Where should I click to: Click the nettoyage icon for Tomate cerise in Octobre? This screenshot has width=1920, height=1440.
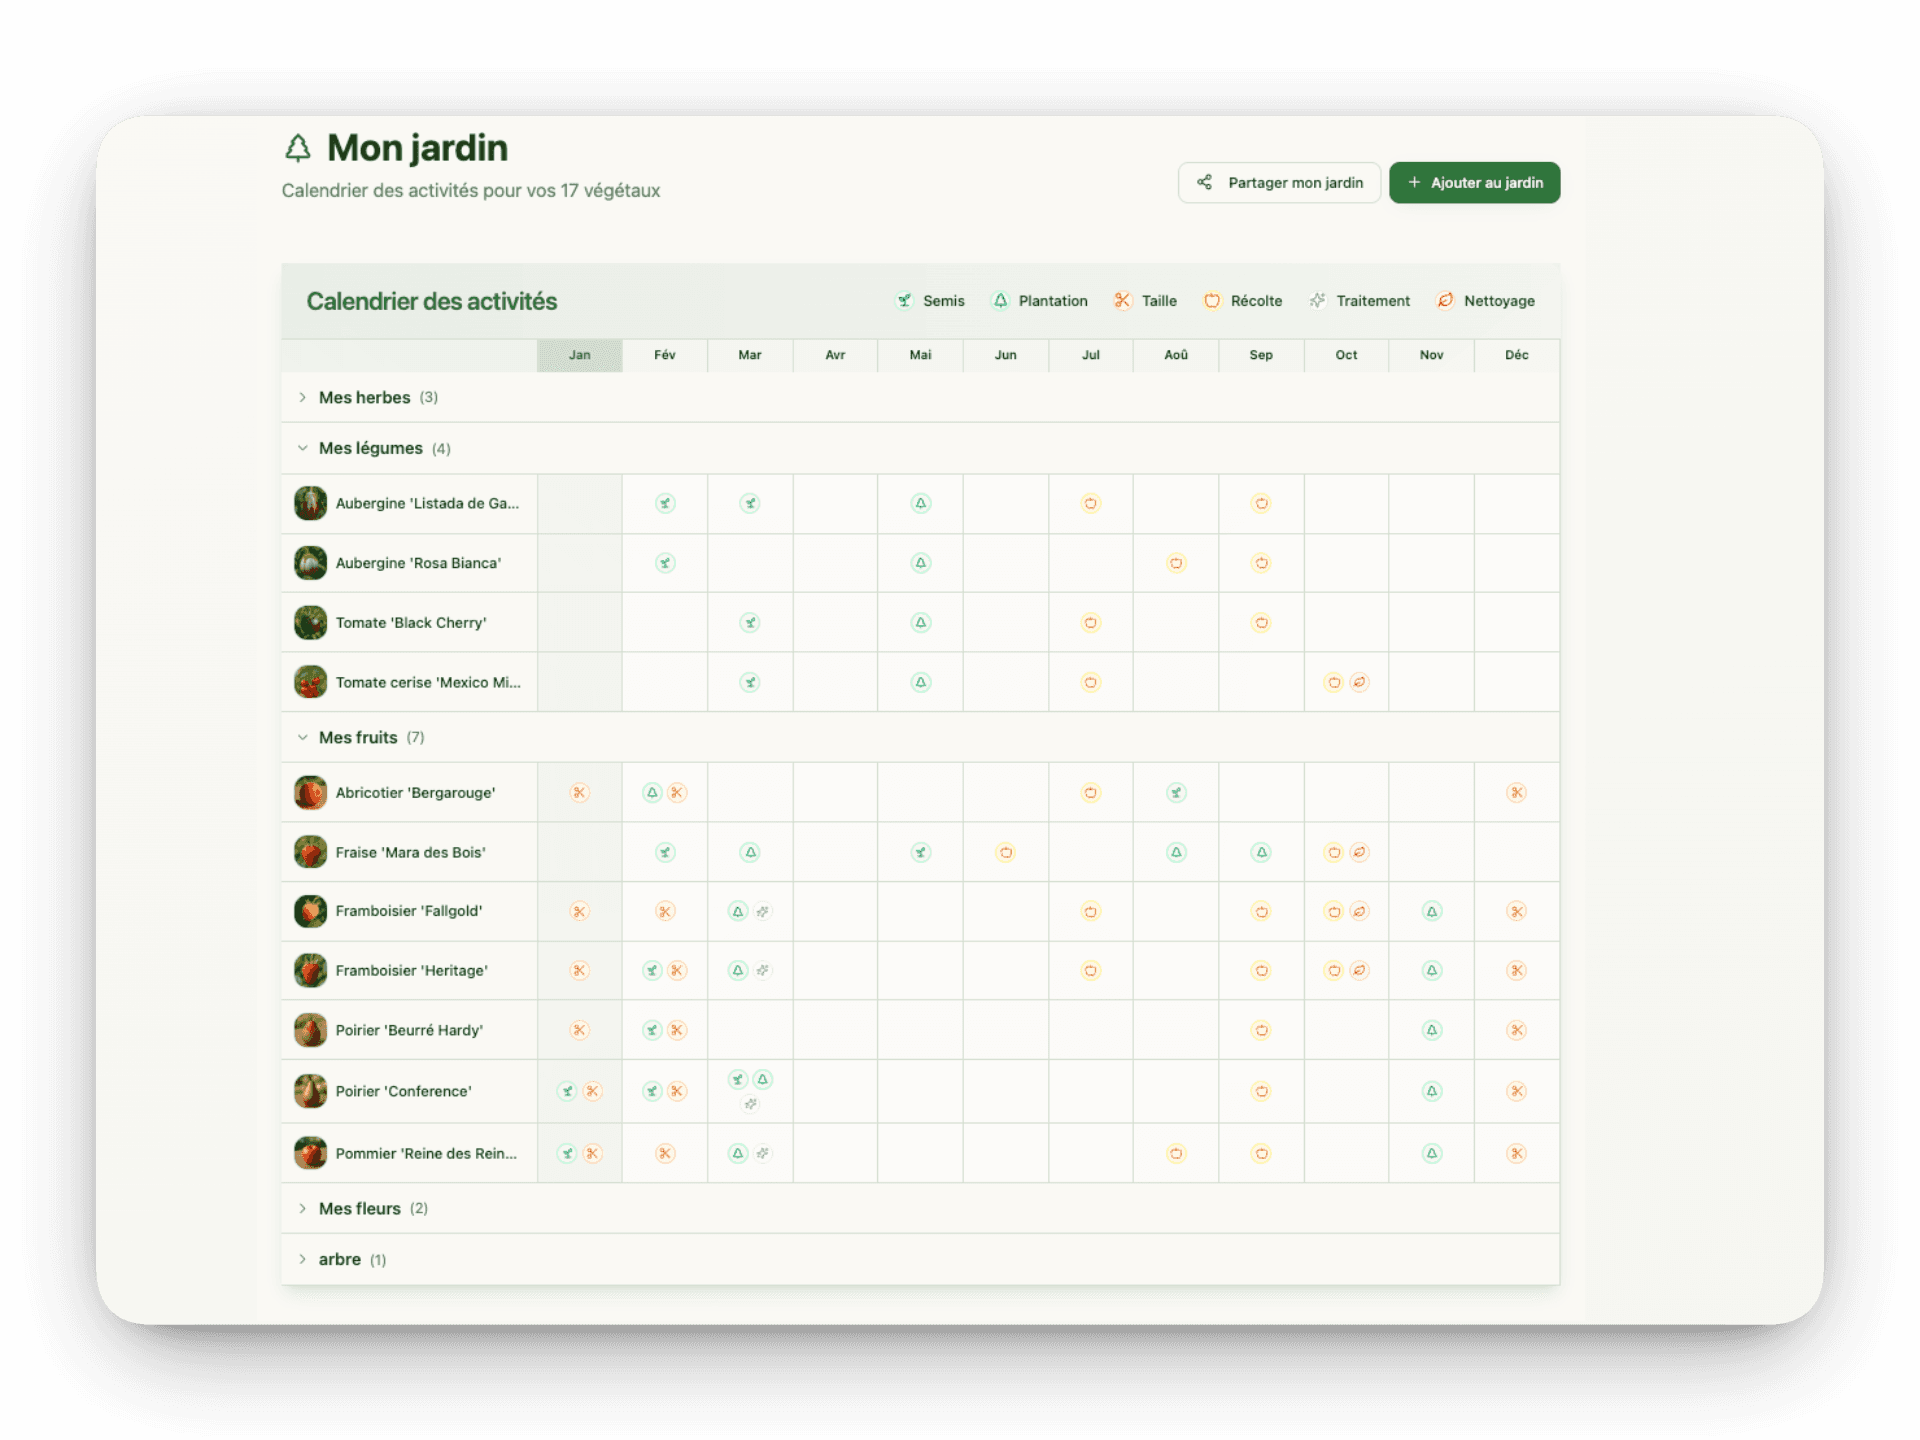pyautogui.click(x=1358, y=683)
